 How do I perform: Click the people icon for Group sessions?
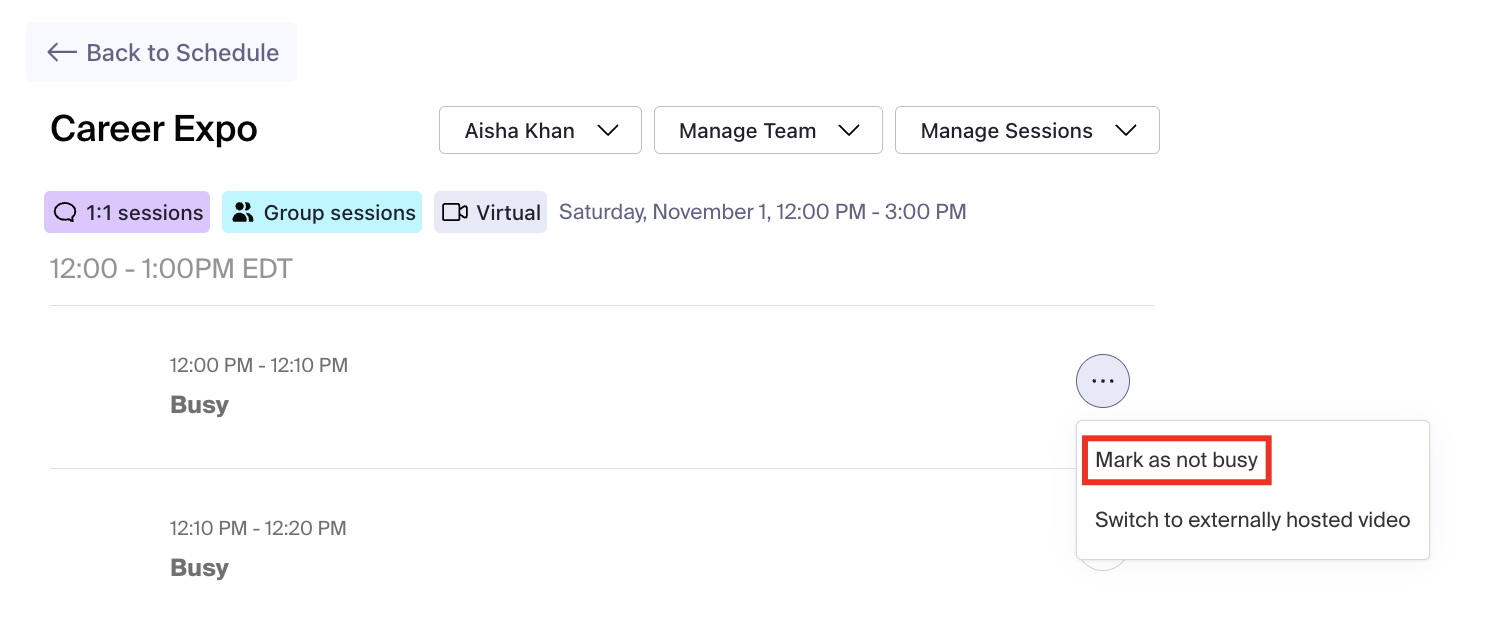(243, 213)
